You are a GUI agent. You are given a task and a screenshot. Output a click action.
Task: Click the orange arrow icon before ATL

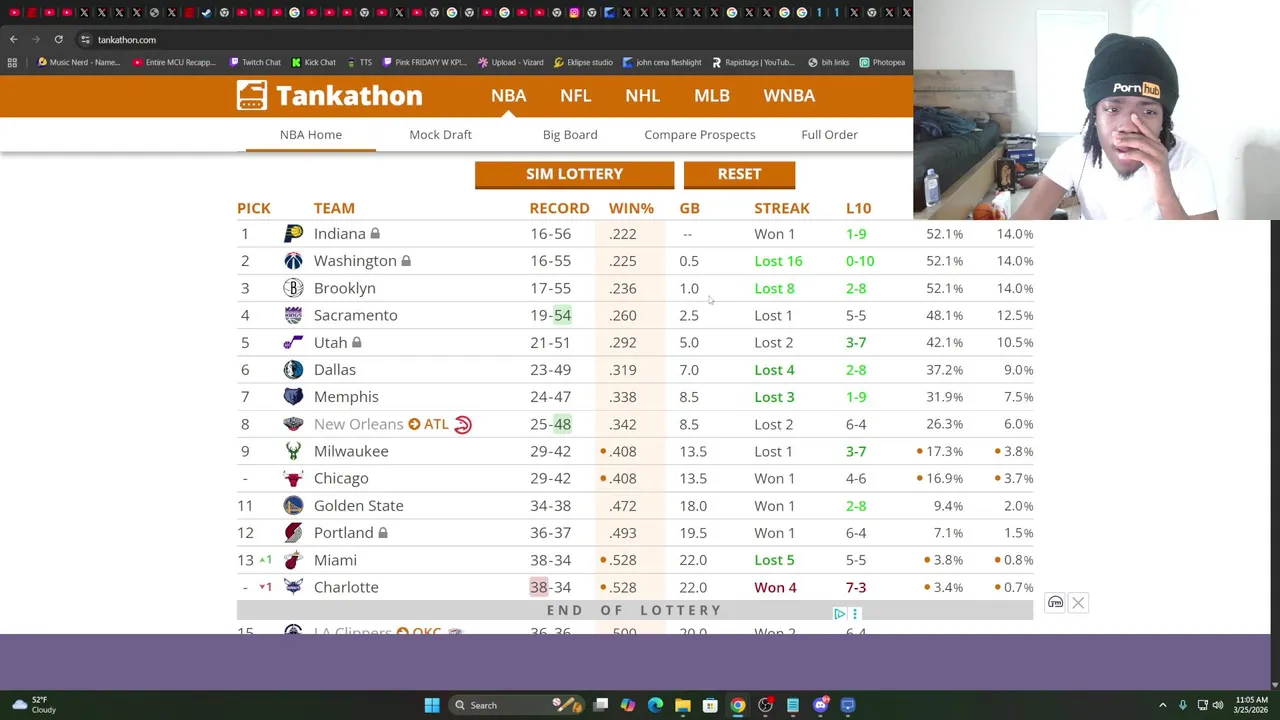click(414, 424)
